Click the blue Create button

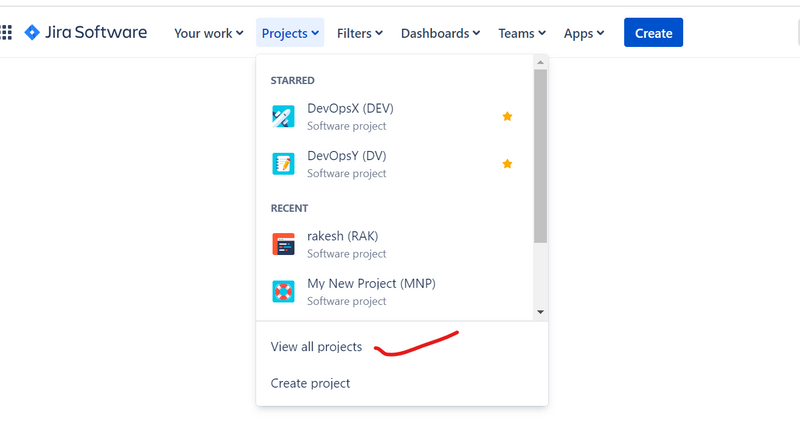(x=653, y=33)
